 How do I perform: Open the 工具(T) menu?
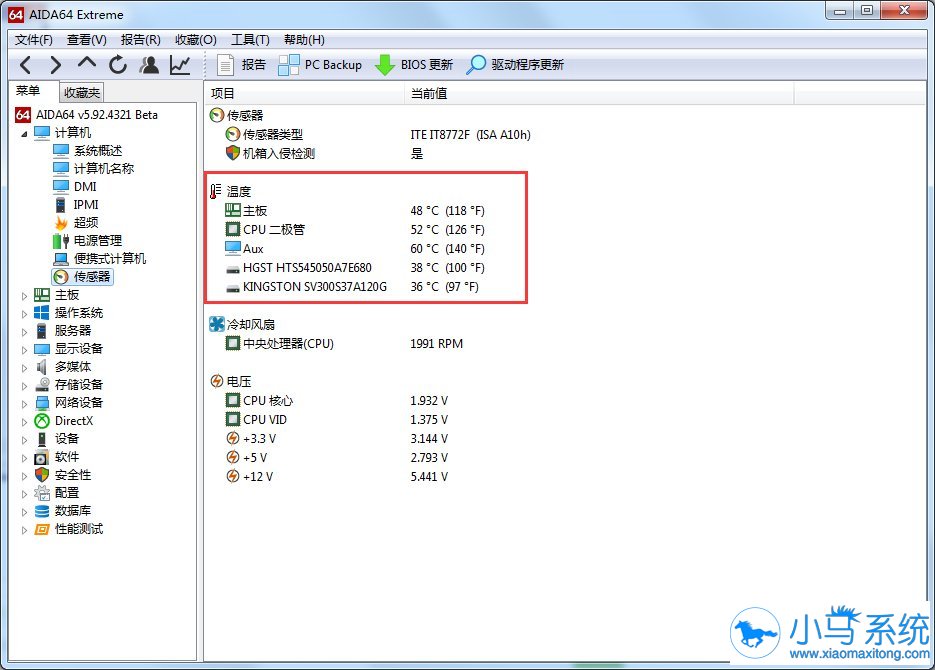250,40
